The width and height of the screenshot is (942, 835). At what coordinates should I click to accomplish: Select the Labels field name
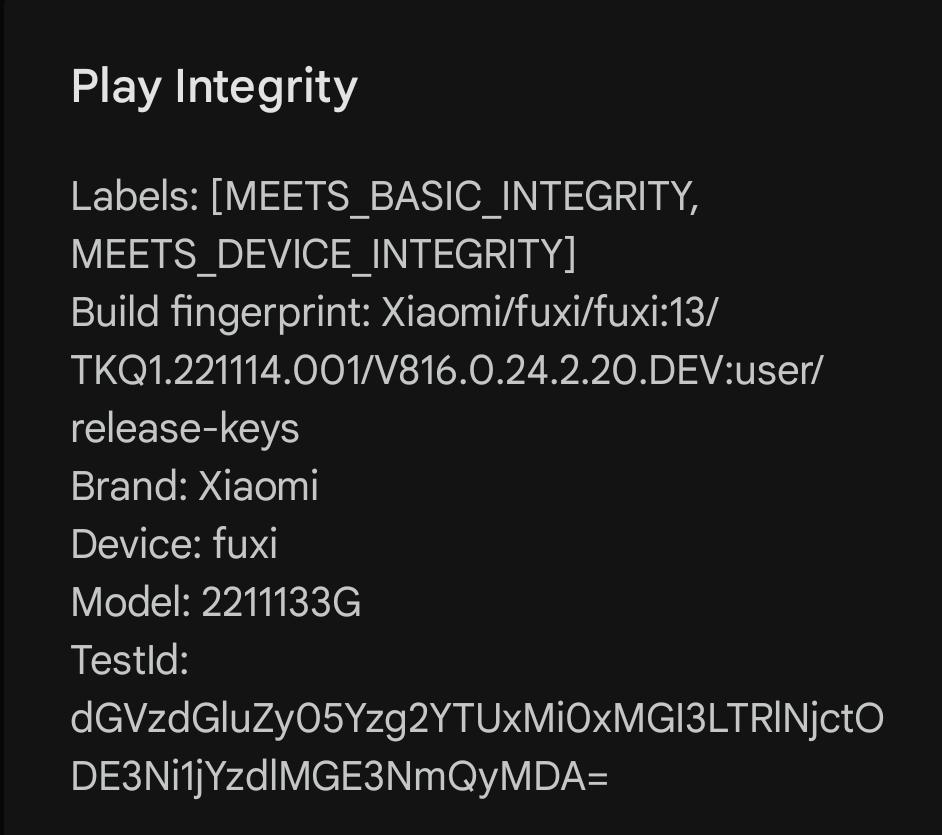pyautogui.click(x=134, y=197)
